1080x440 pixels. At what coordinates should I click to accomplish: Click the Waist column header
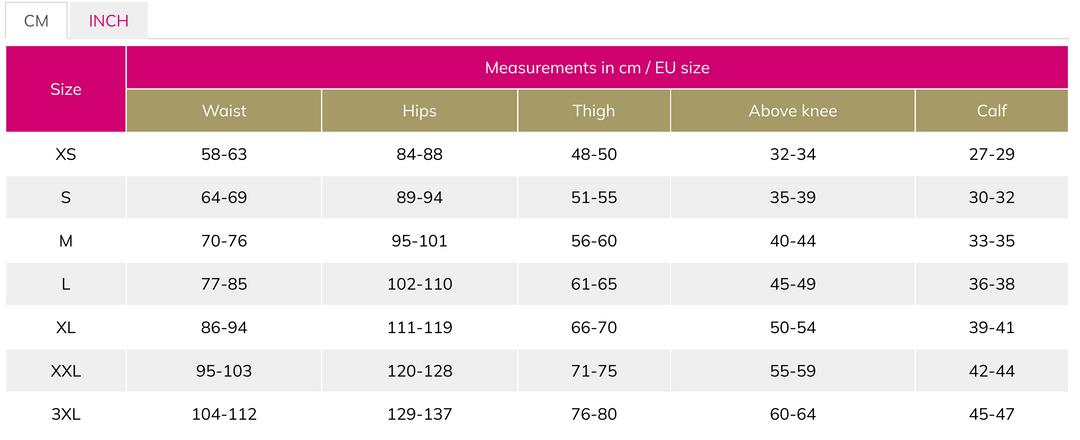coord(224,111)
